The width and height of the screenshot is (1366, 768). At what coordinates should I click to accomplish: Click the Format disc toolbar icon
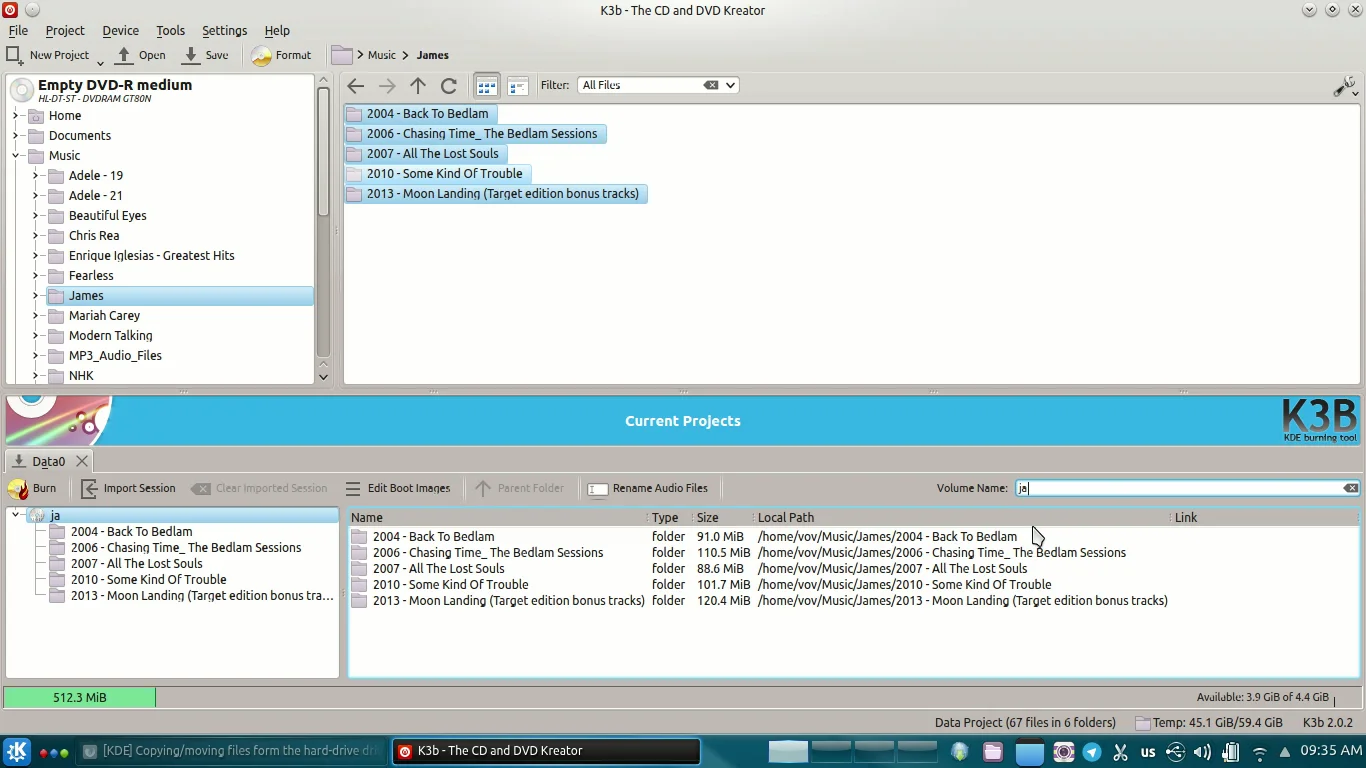(x=262, y=55)
